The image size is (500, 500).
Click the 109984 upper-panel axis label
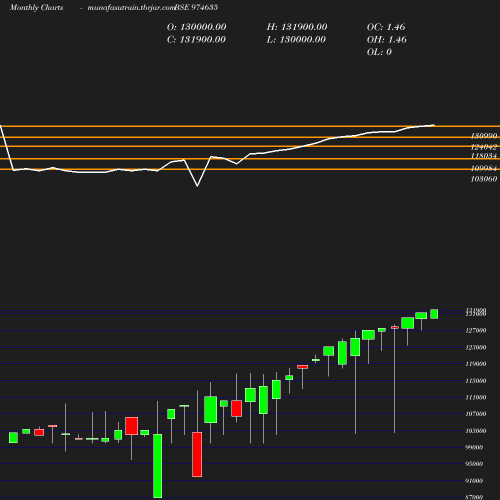[x=484, y=168]
